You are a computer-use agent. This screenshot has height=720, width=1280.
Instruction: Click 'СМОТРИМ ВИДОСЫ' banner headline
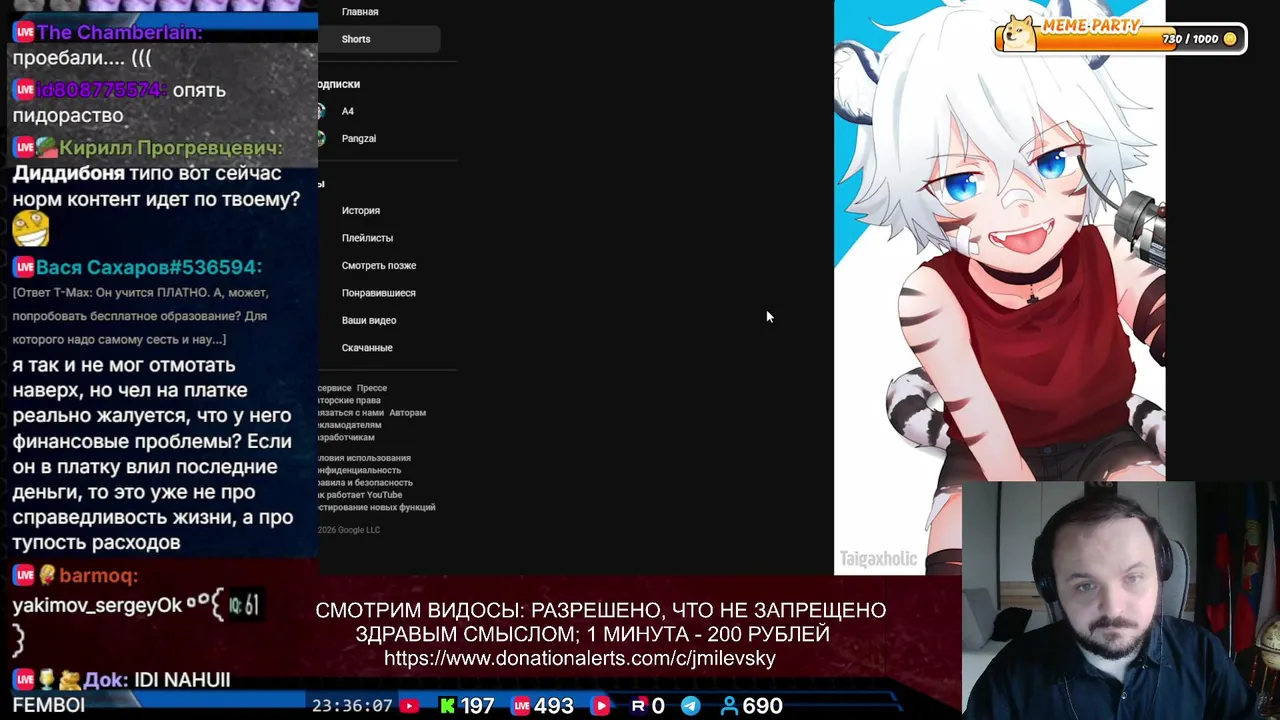[x=420, y=610]
